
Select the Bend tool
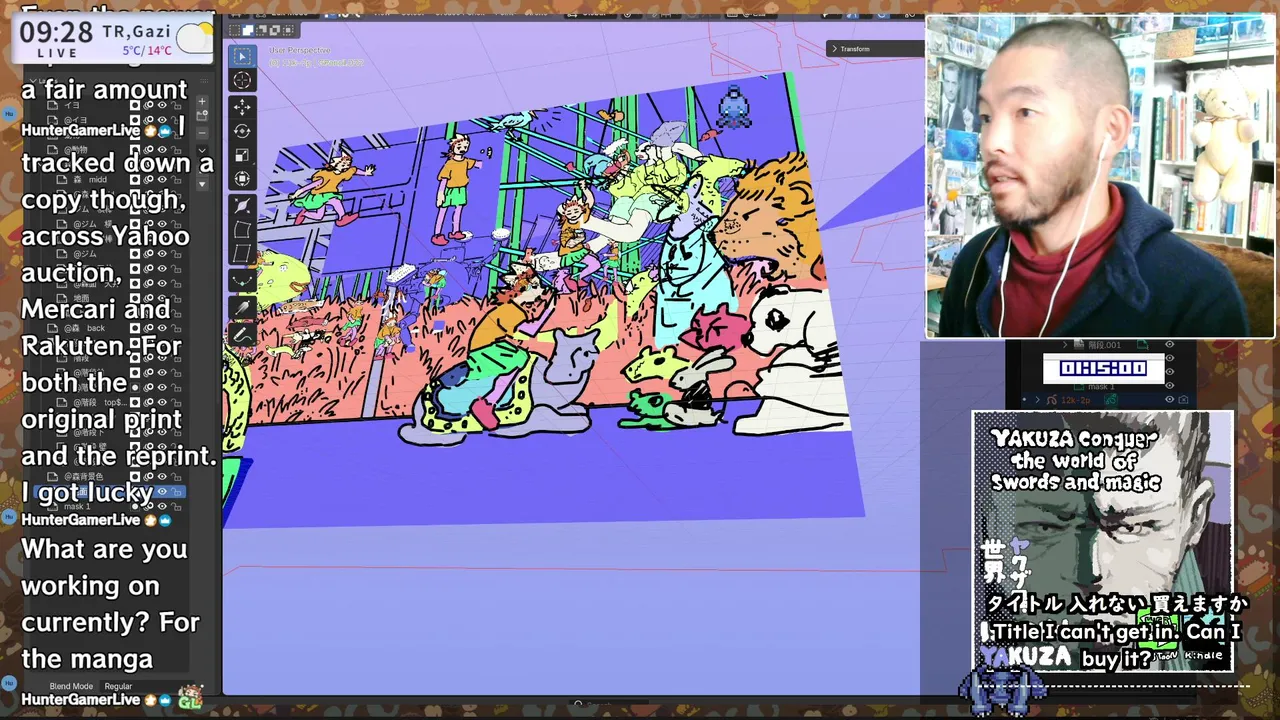[242, 230]
